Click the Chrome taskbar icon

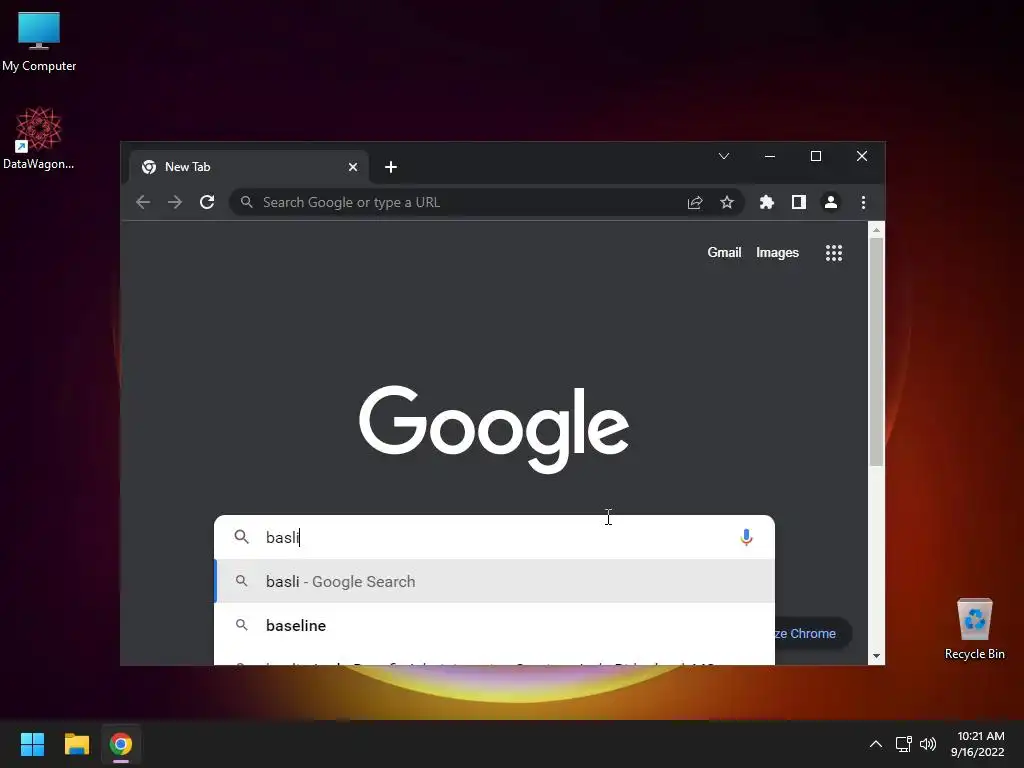121,744
